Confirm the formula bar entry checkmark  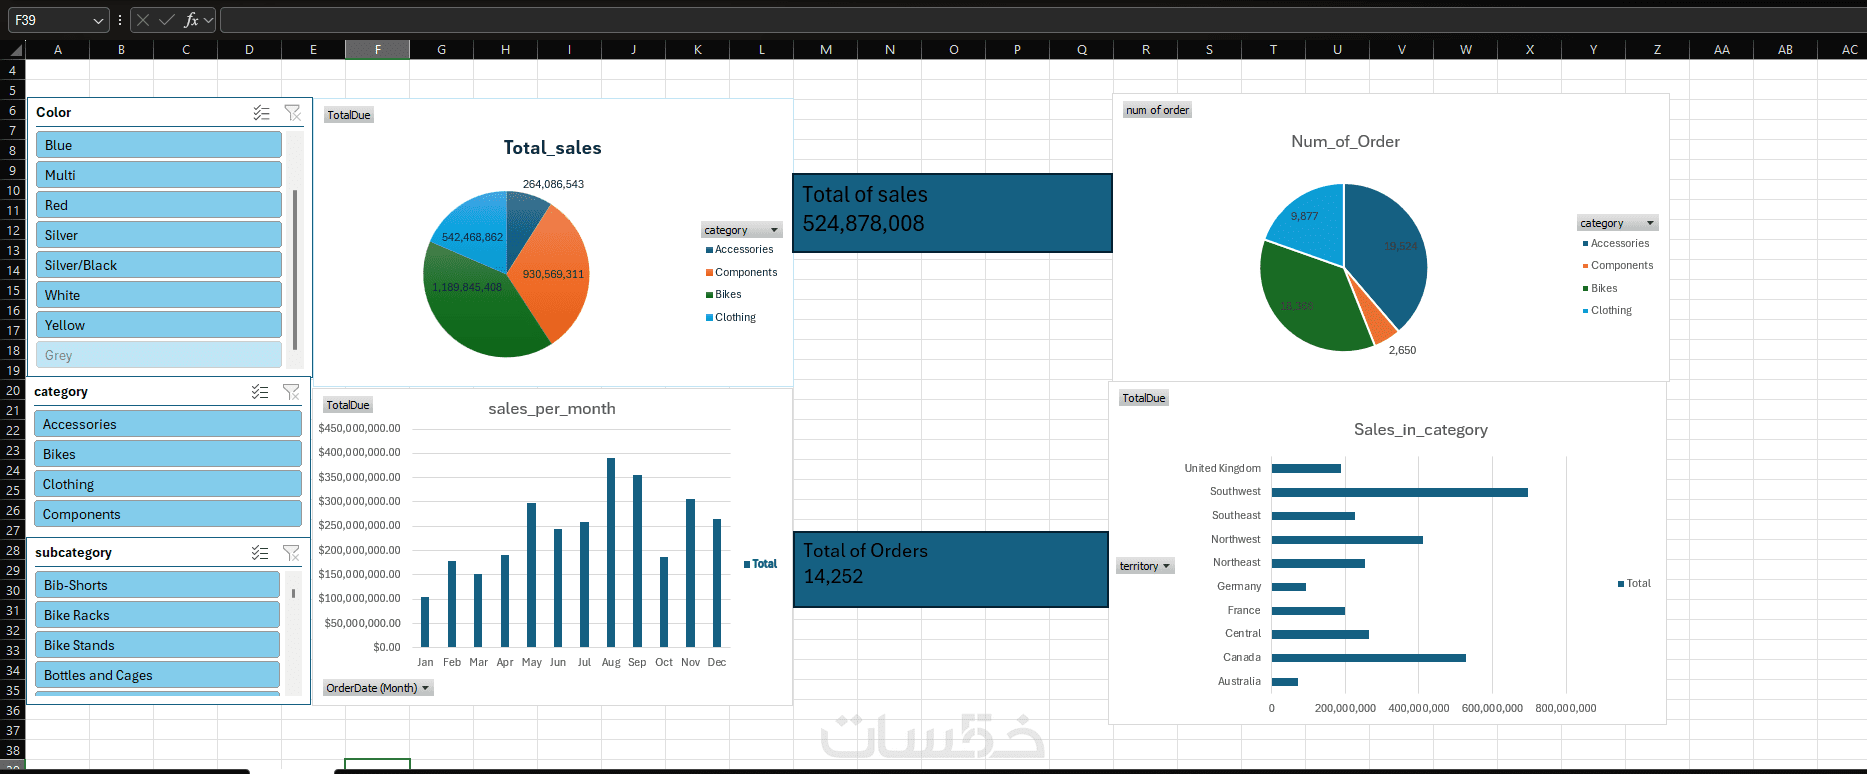point(167,20)
